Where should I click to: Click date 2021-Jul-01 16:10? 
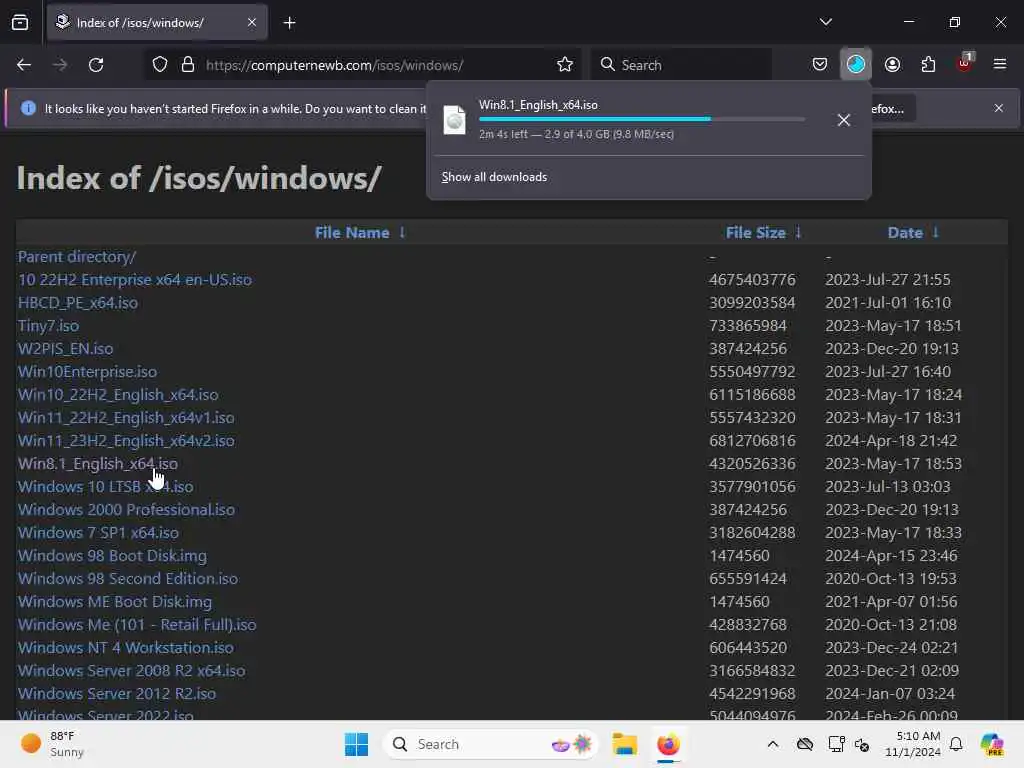[888, 303]
